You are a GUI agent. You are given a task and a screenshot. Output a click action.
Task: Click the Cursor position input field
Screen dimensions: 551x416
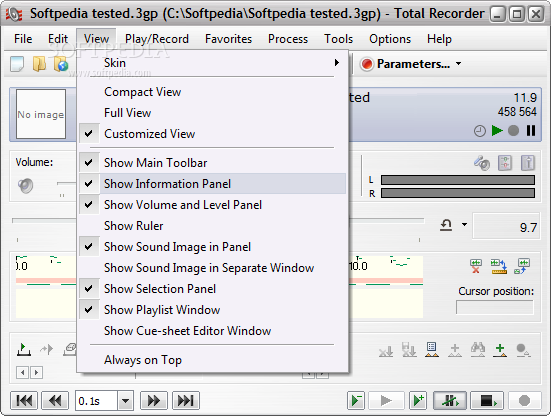click(494, 307)
